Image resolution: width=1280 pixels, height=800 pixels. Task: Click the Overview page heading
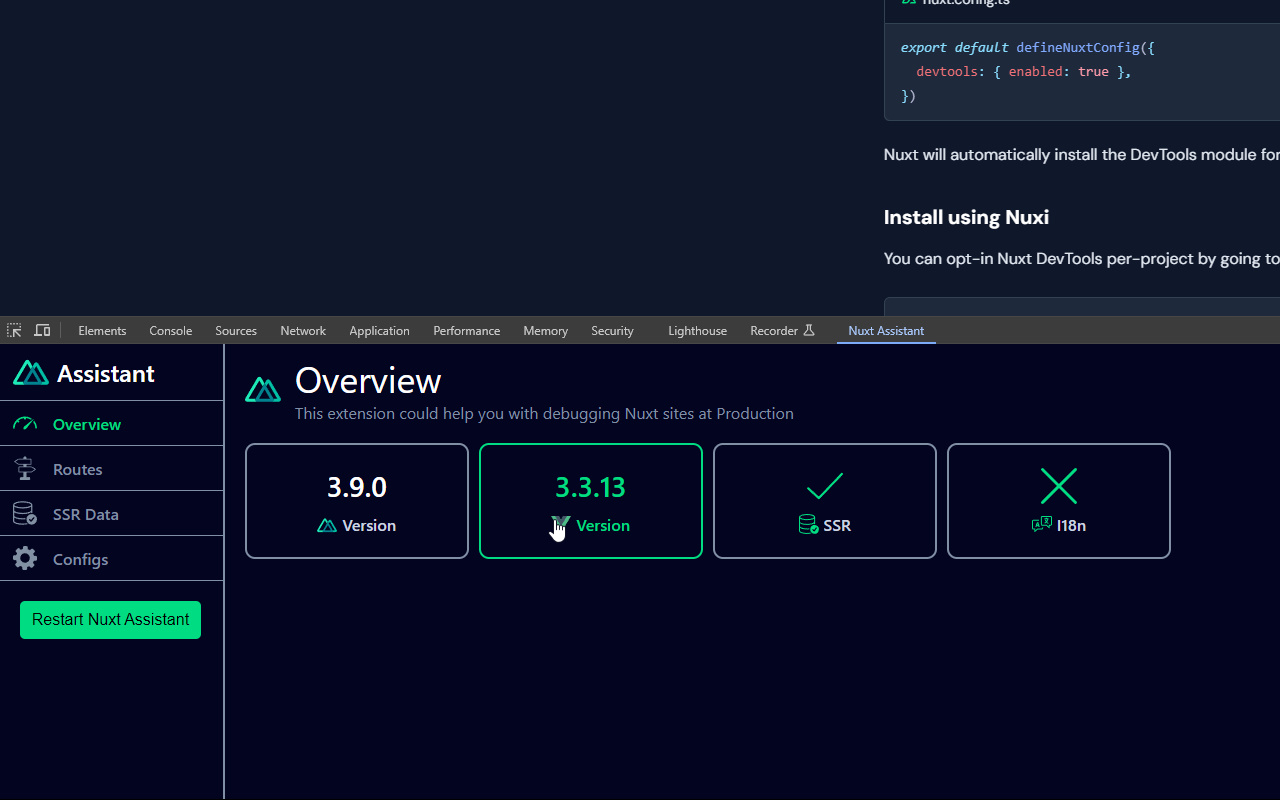(x=368, y=381)
